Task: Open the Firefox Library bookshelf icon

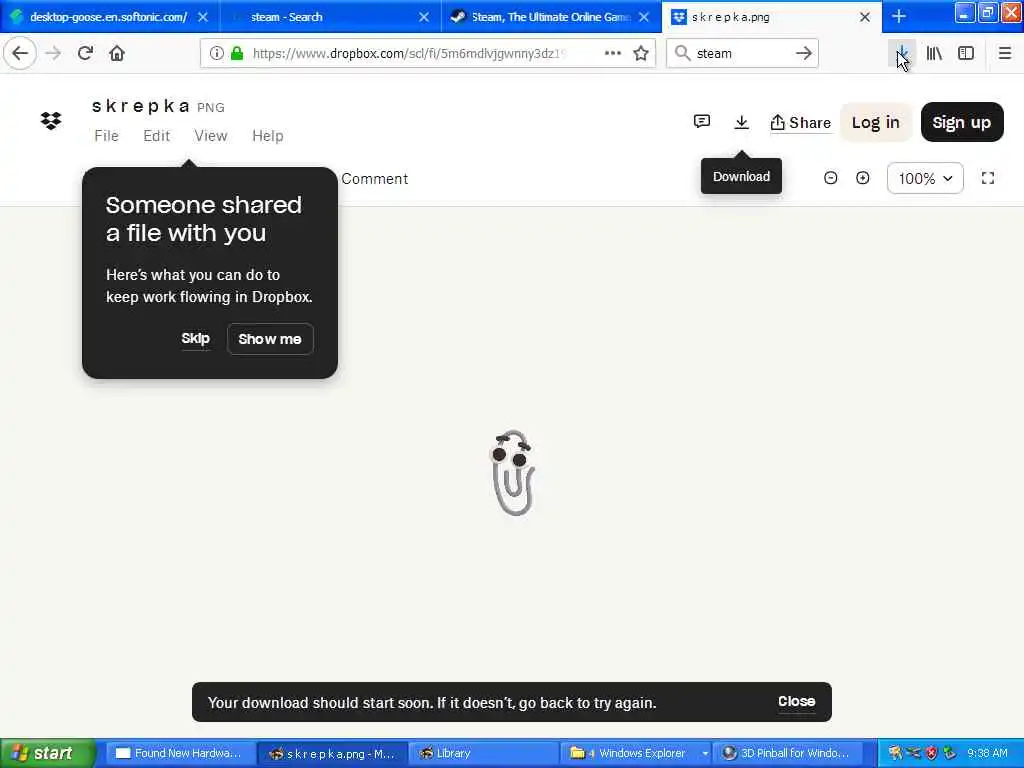Action: (x=934, y=54)
